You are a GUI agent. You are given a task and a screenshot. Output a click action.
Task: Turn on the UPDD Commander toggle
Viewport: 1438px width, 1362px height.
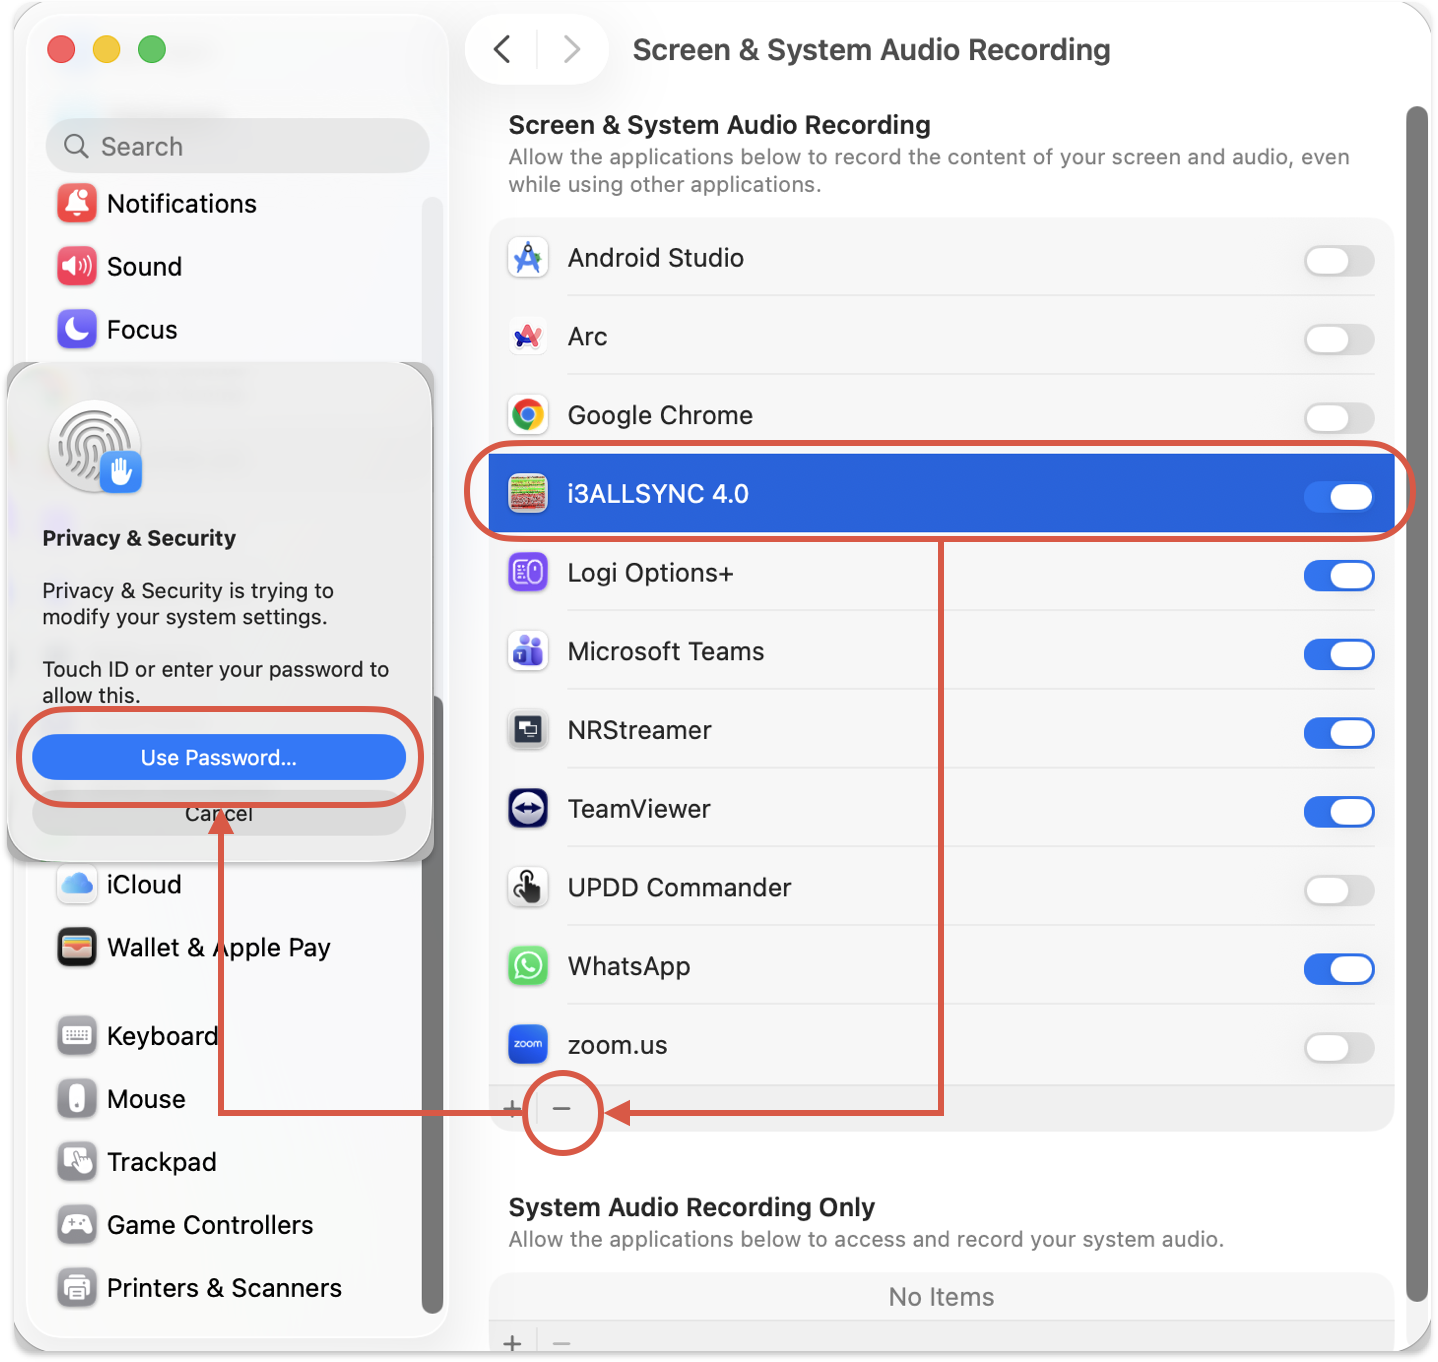[1339, 890]
